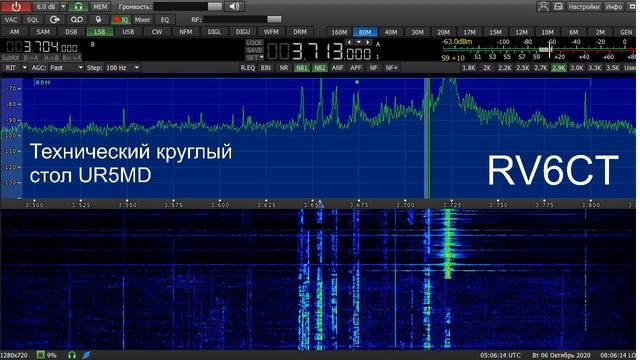Click the arrow-circle transmit icon beside SQL

pyautogui.click(x=54, y=20)
